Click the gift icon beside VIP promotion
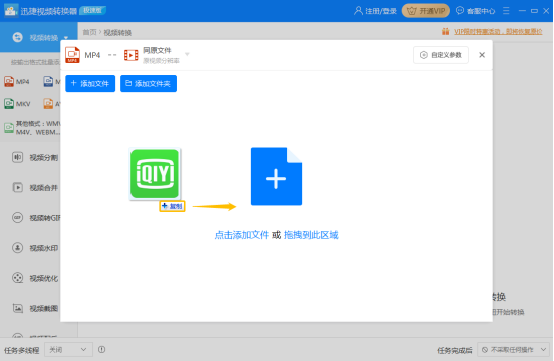This screenshot has height=361, width=554. (x=446, y=31)
